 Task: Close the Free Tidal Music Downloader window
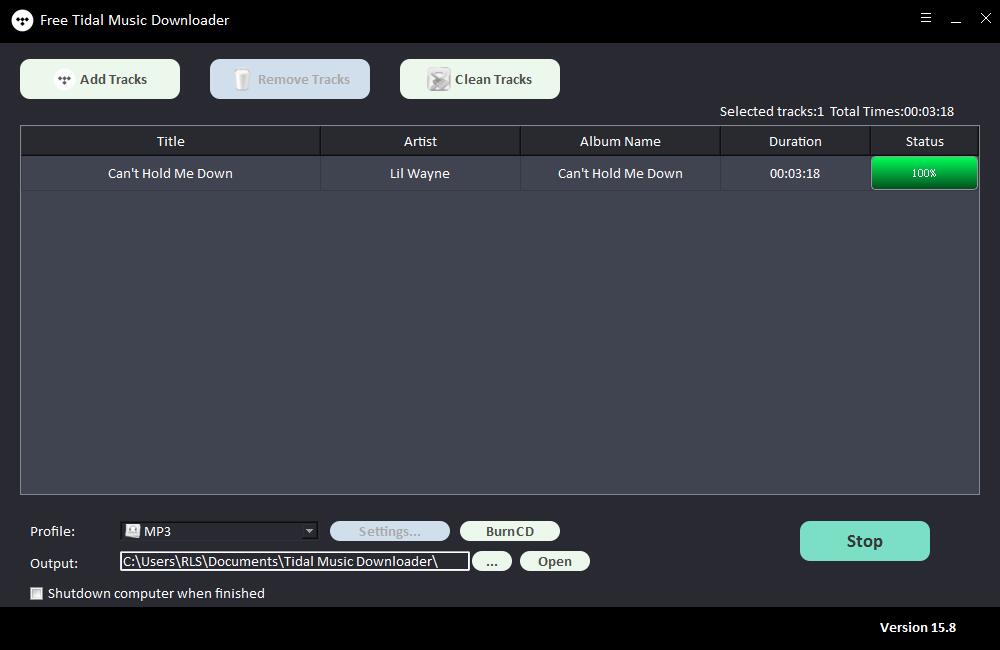[x=985, y=18]
